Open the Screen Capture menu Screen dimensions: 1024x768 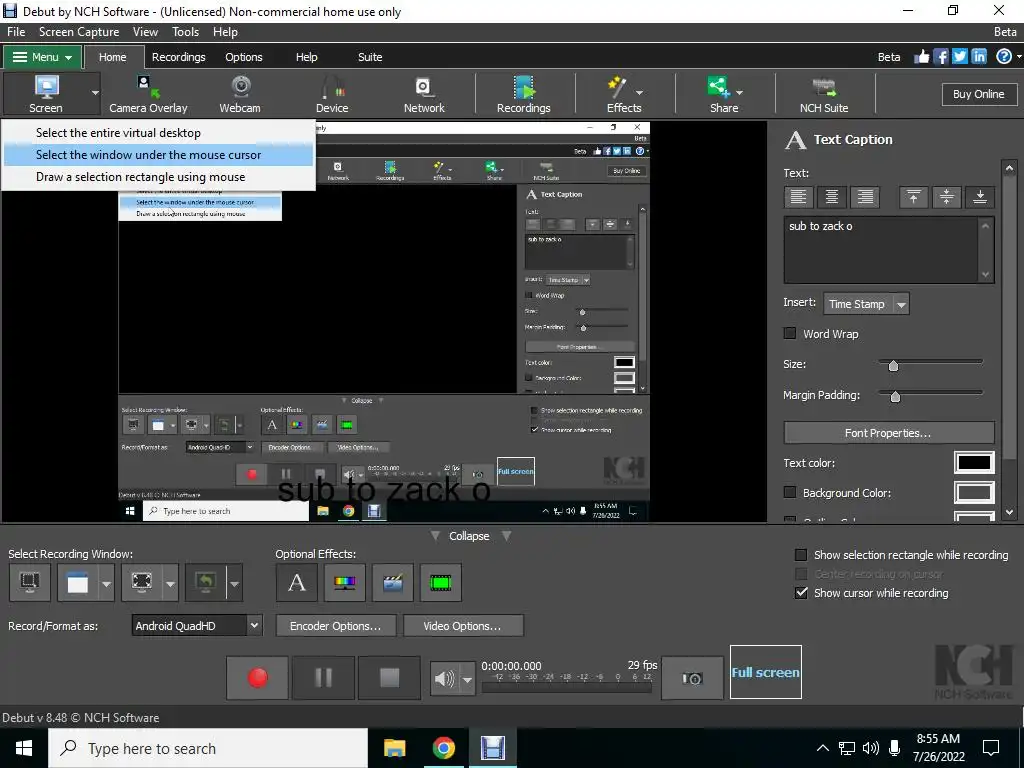coord(79,32)
